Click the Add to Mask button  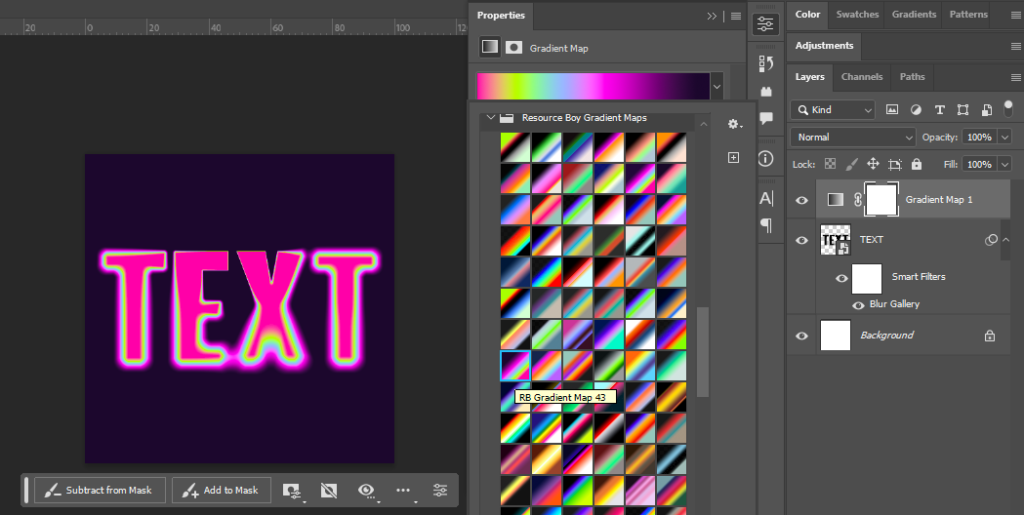tap(221, 490)
